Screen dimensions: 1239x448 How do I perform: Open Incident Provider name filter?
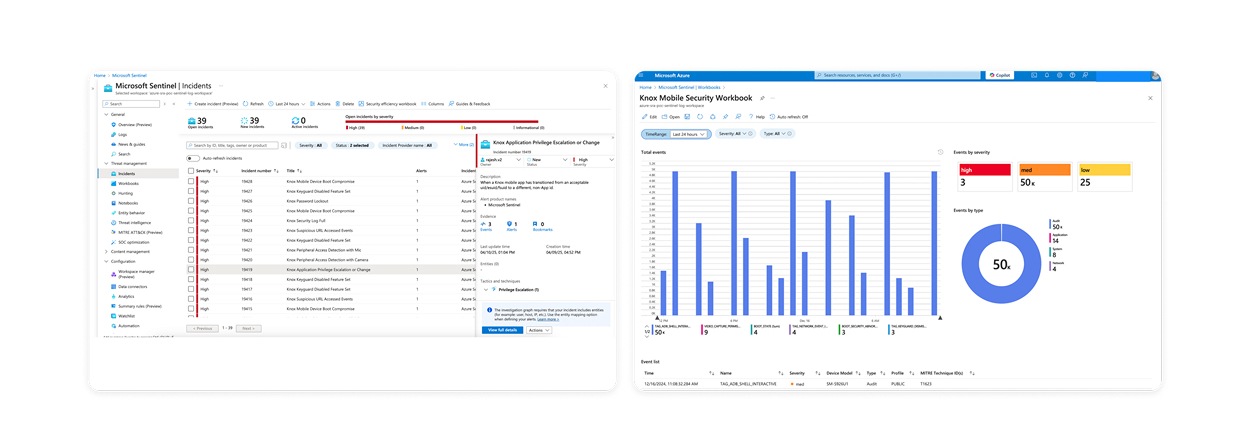[x=408, y=145]
